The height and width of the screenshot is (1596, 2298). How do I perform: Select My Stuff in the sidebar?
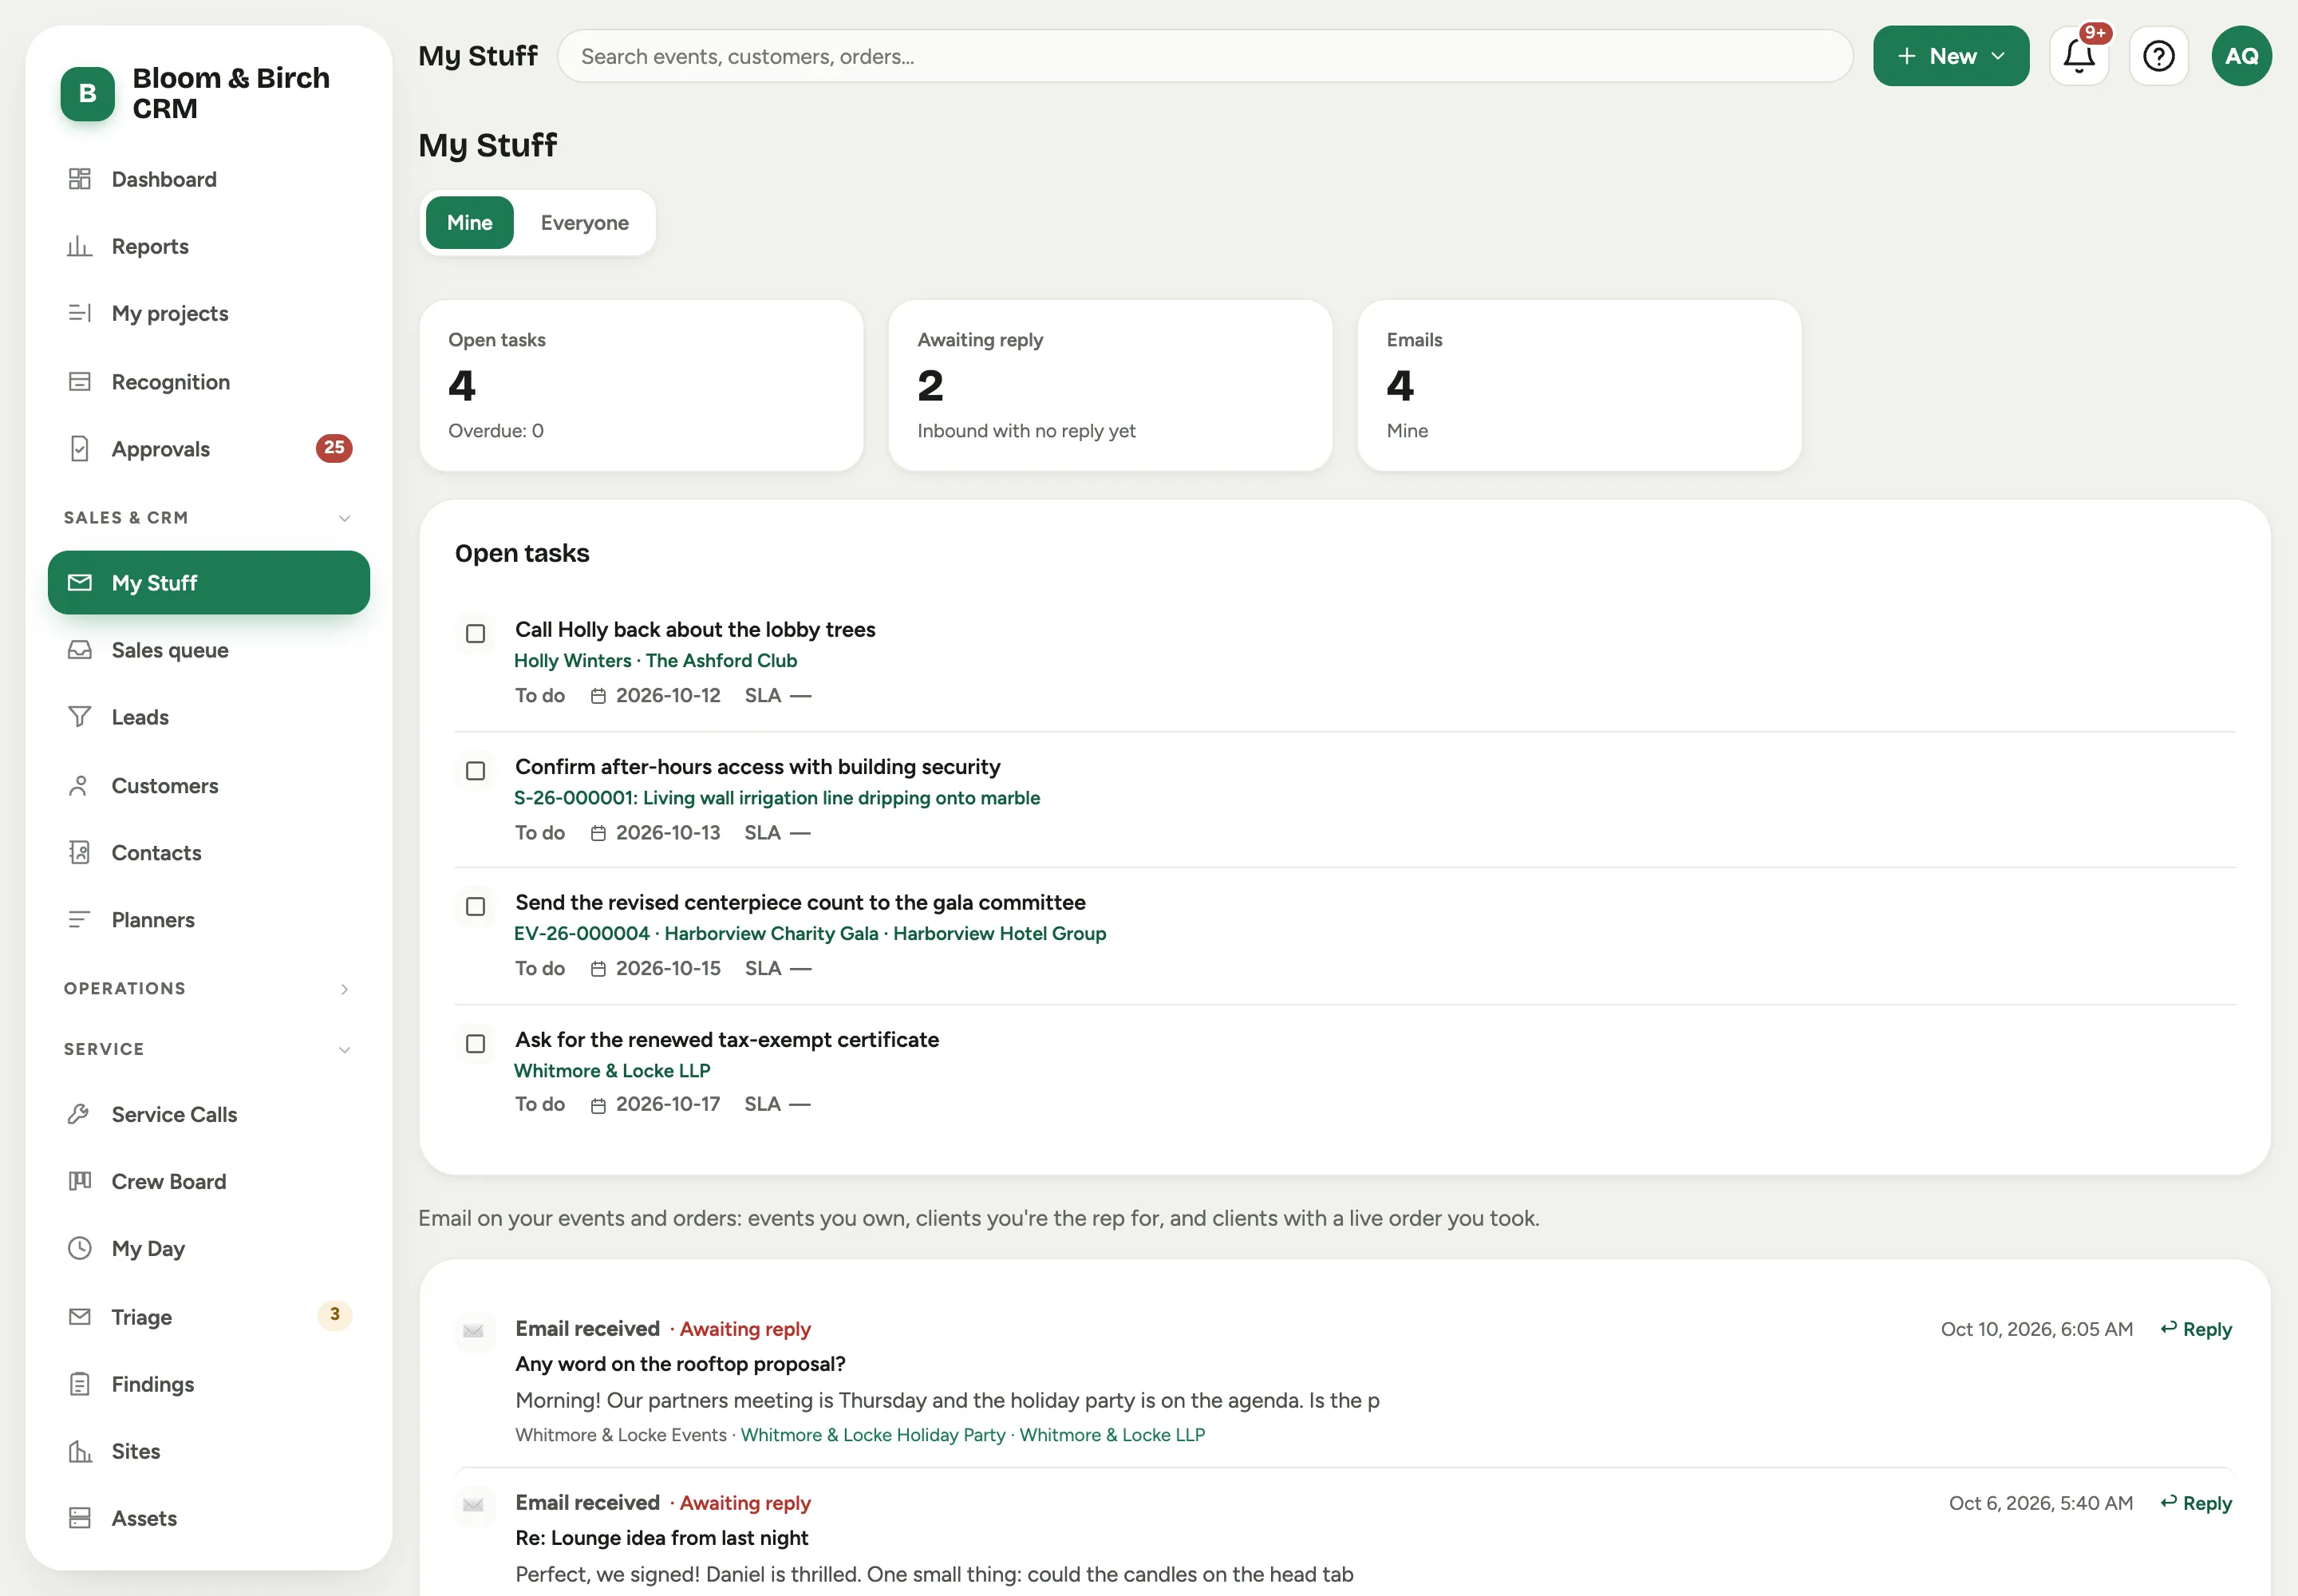point(209,582)
